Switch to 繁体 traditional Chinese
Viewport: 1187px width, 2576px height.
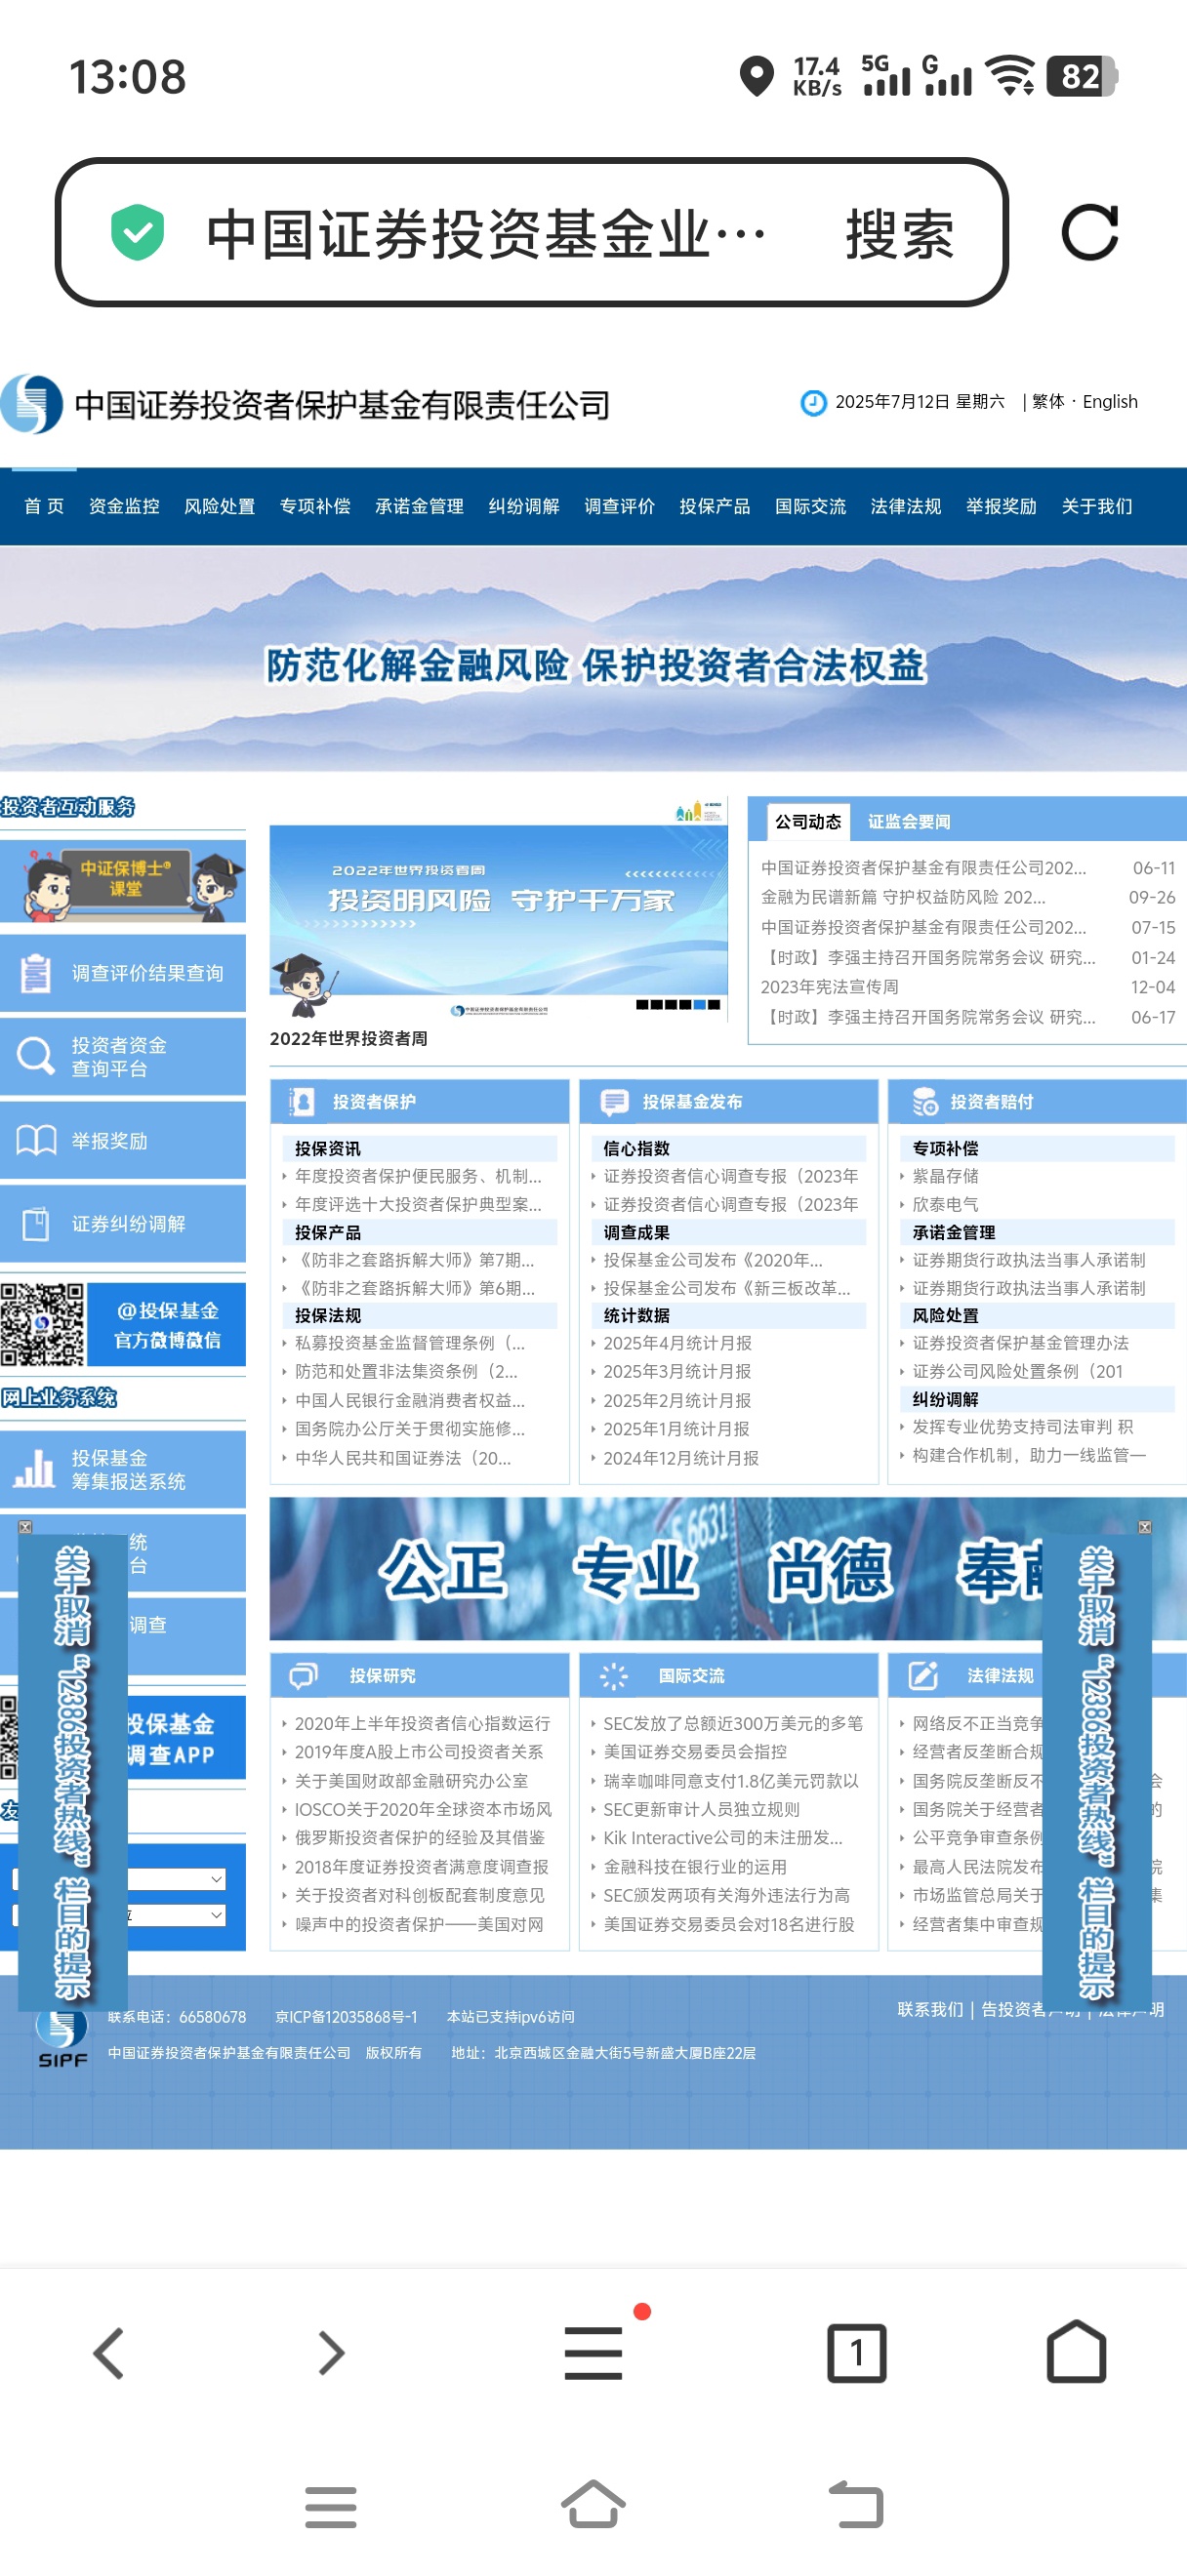coord(1048,402)
